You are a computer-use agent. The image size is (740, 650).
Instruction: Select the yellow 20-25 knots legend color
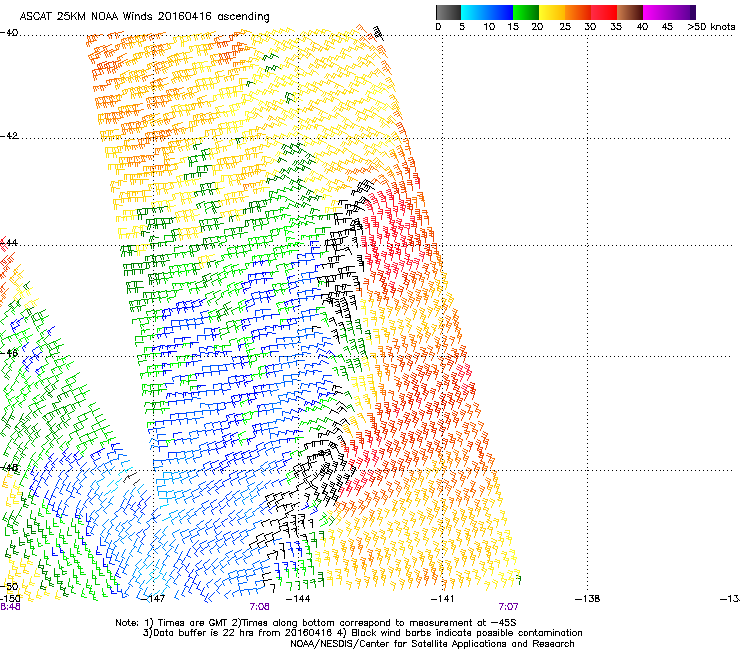point(552,12)
